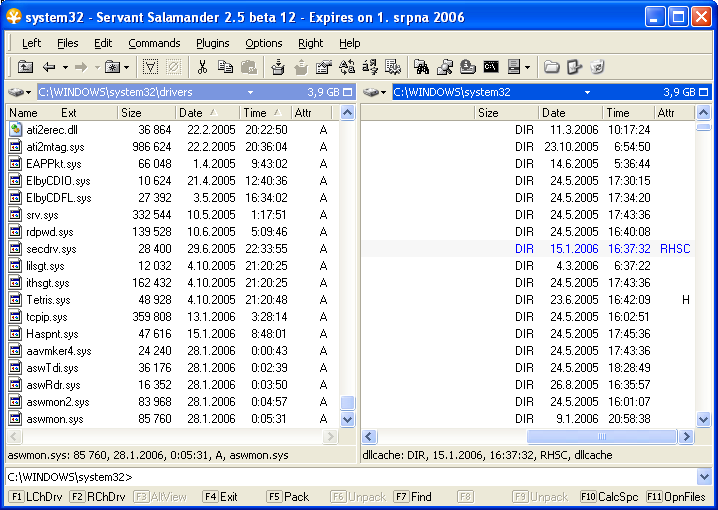Open the Commands menu
Viewport: 718px width, 510px height.
coord(154,43)
